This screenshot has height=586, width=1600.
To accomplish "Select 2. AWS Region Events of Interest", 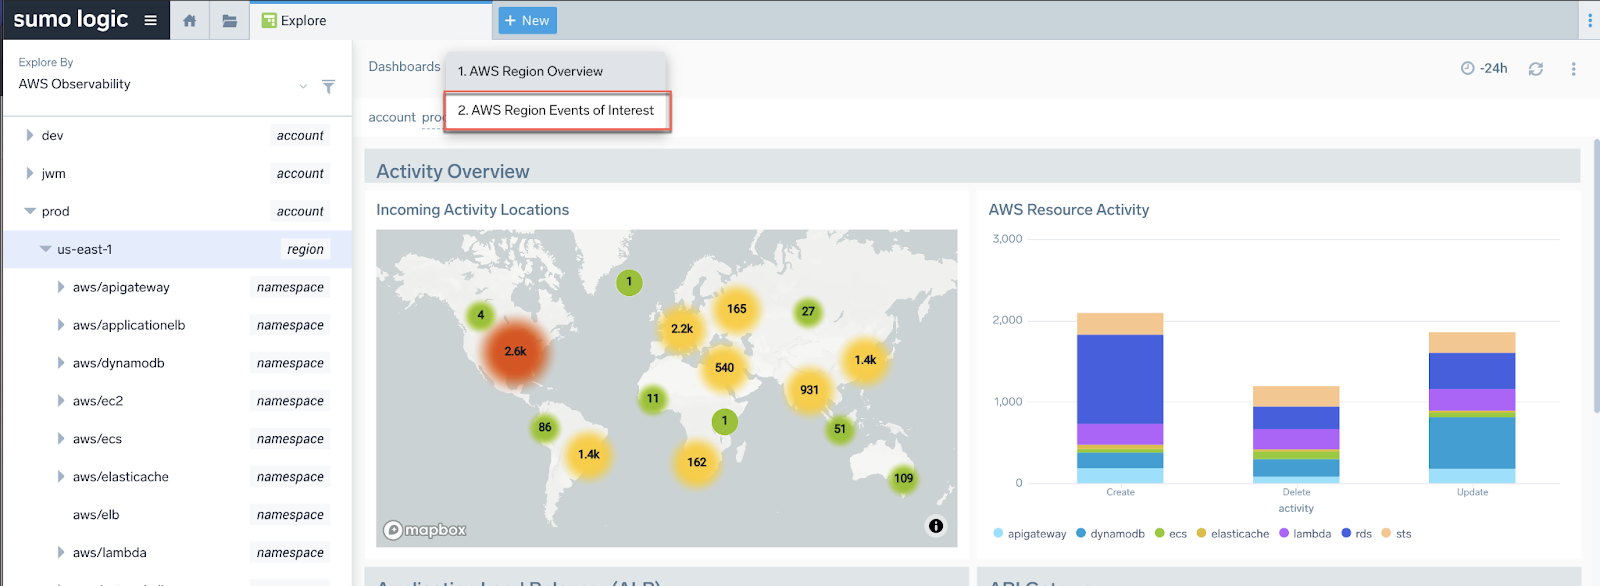I will coord(557,111).
